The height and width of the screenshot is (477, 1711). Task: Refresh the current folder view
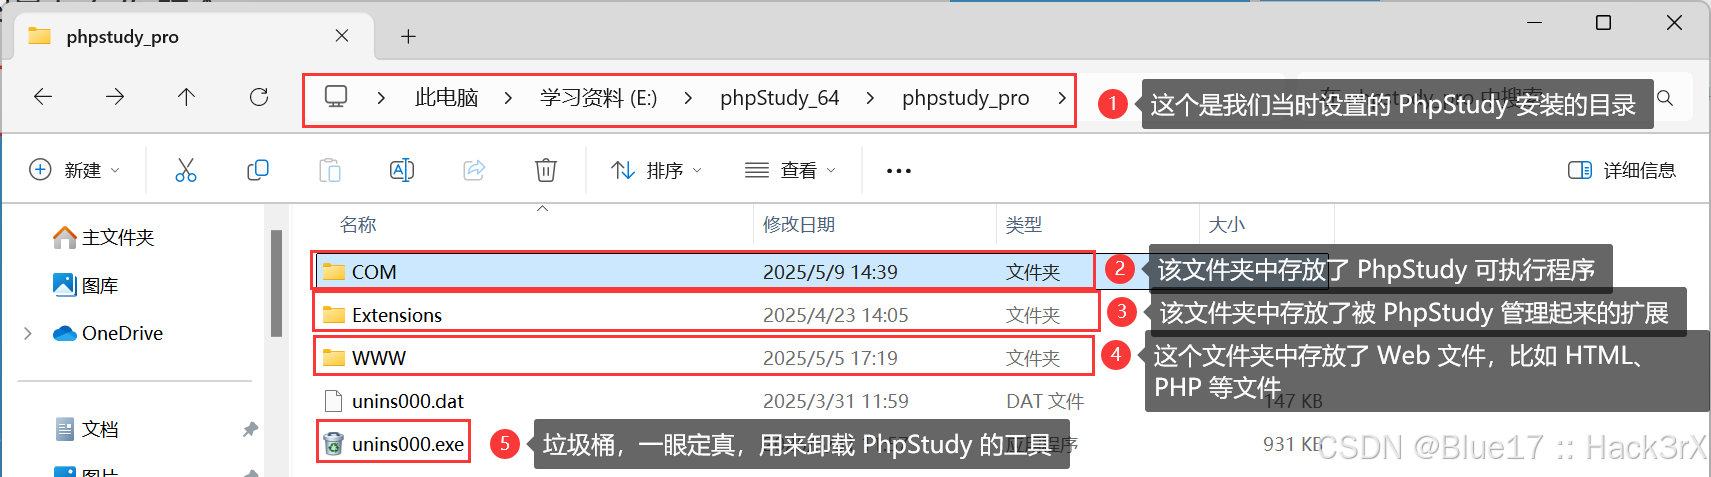[x=259, y=97]
